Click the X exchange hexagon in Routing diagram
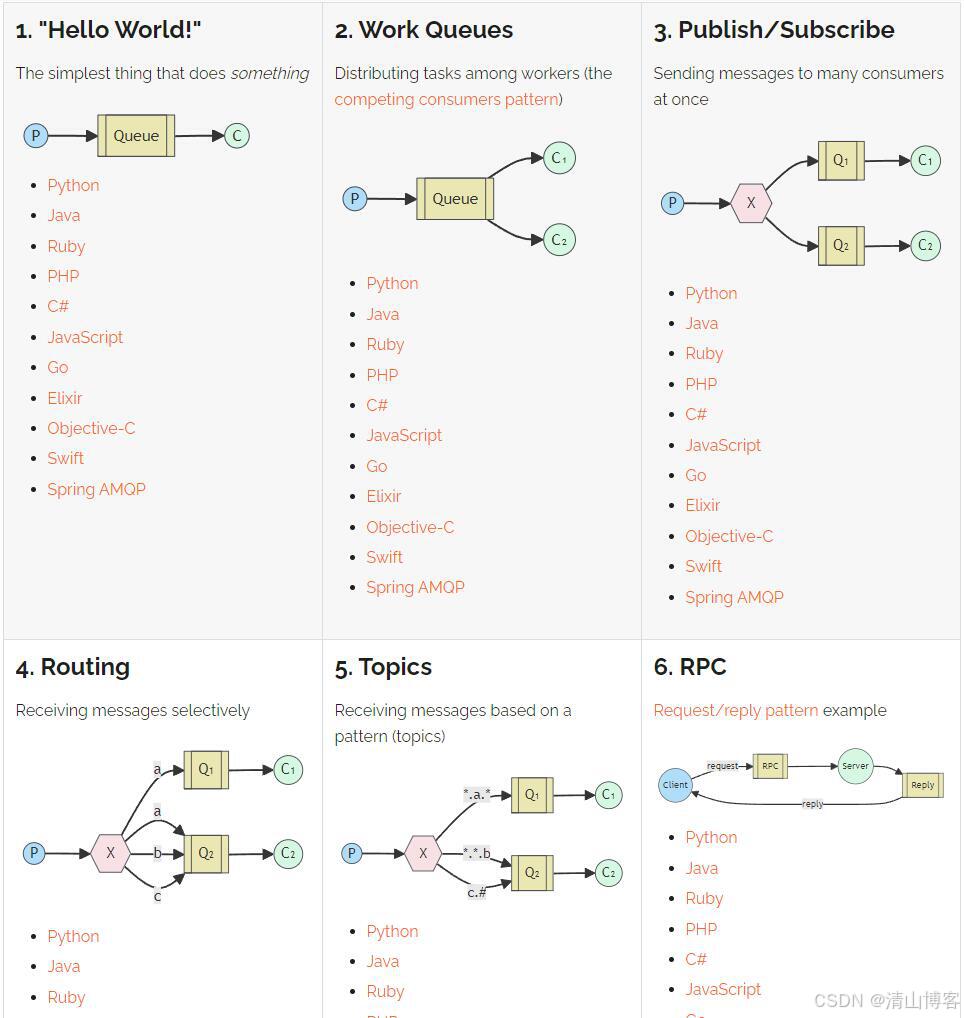Screen dimensions: 964x1018 point(111,854)
